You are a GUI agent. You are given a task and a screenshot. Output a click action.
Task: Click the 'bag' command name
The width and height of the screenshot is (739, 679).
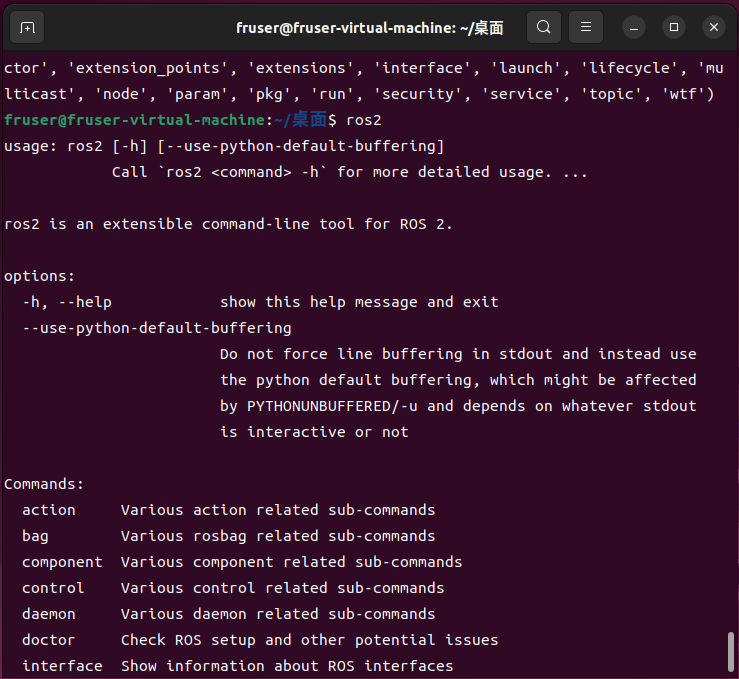(x=35, y=536)
